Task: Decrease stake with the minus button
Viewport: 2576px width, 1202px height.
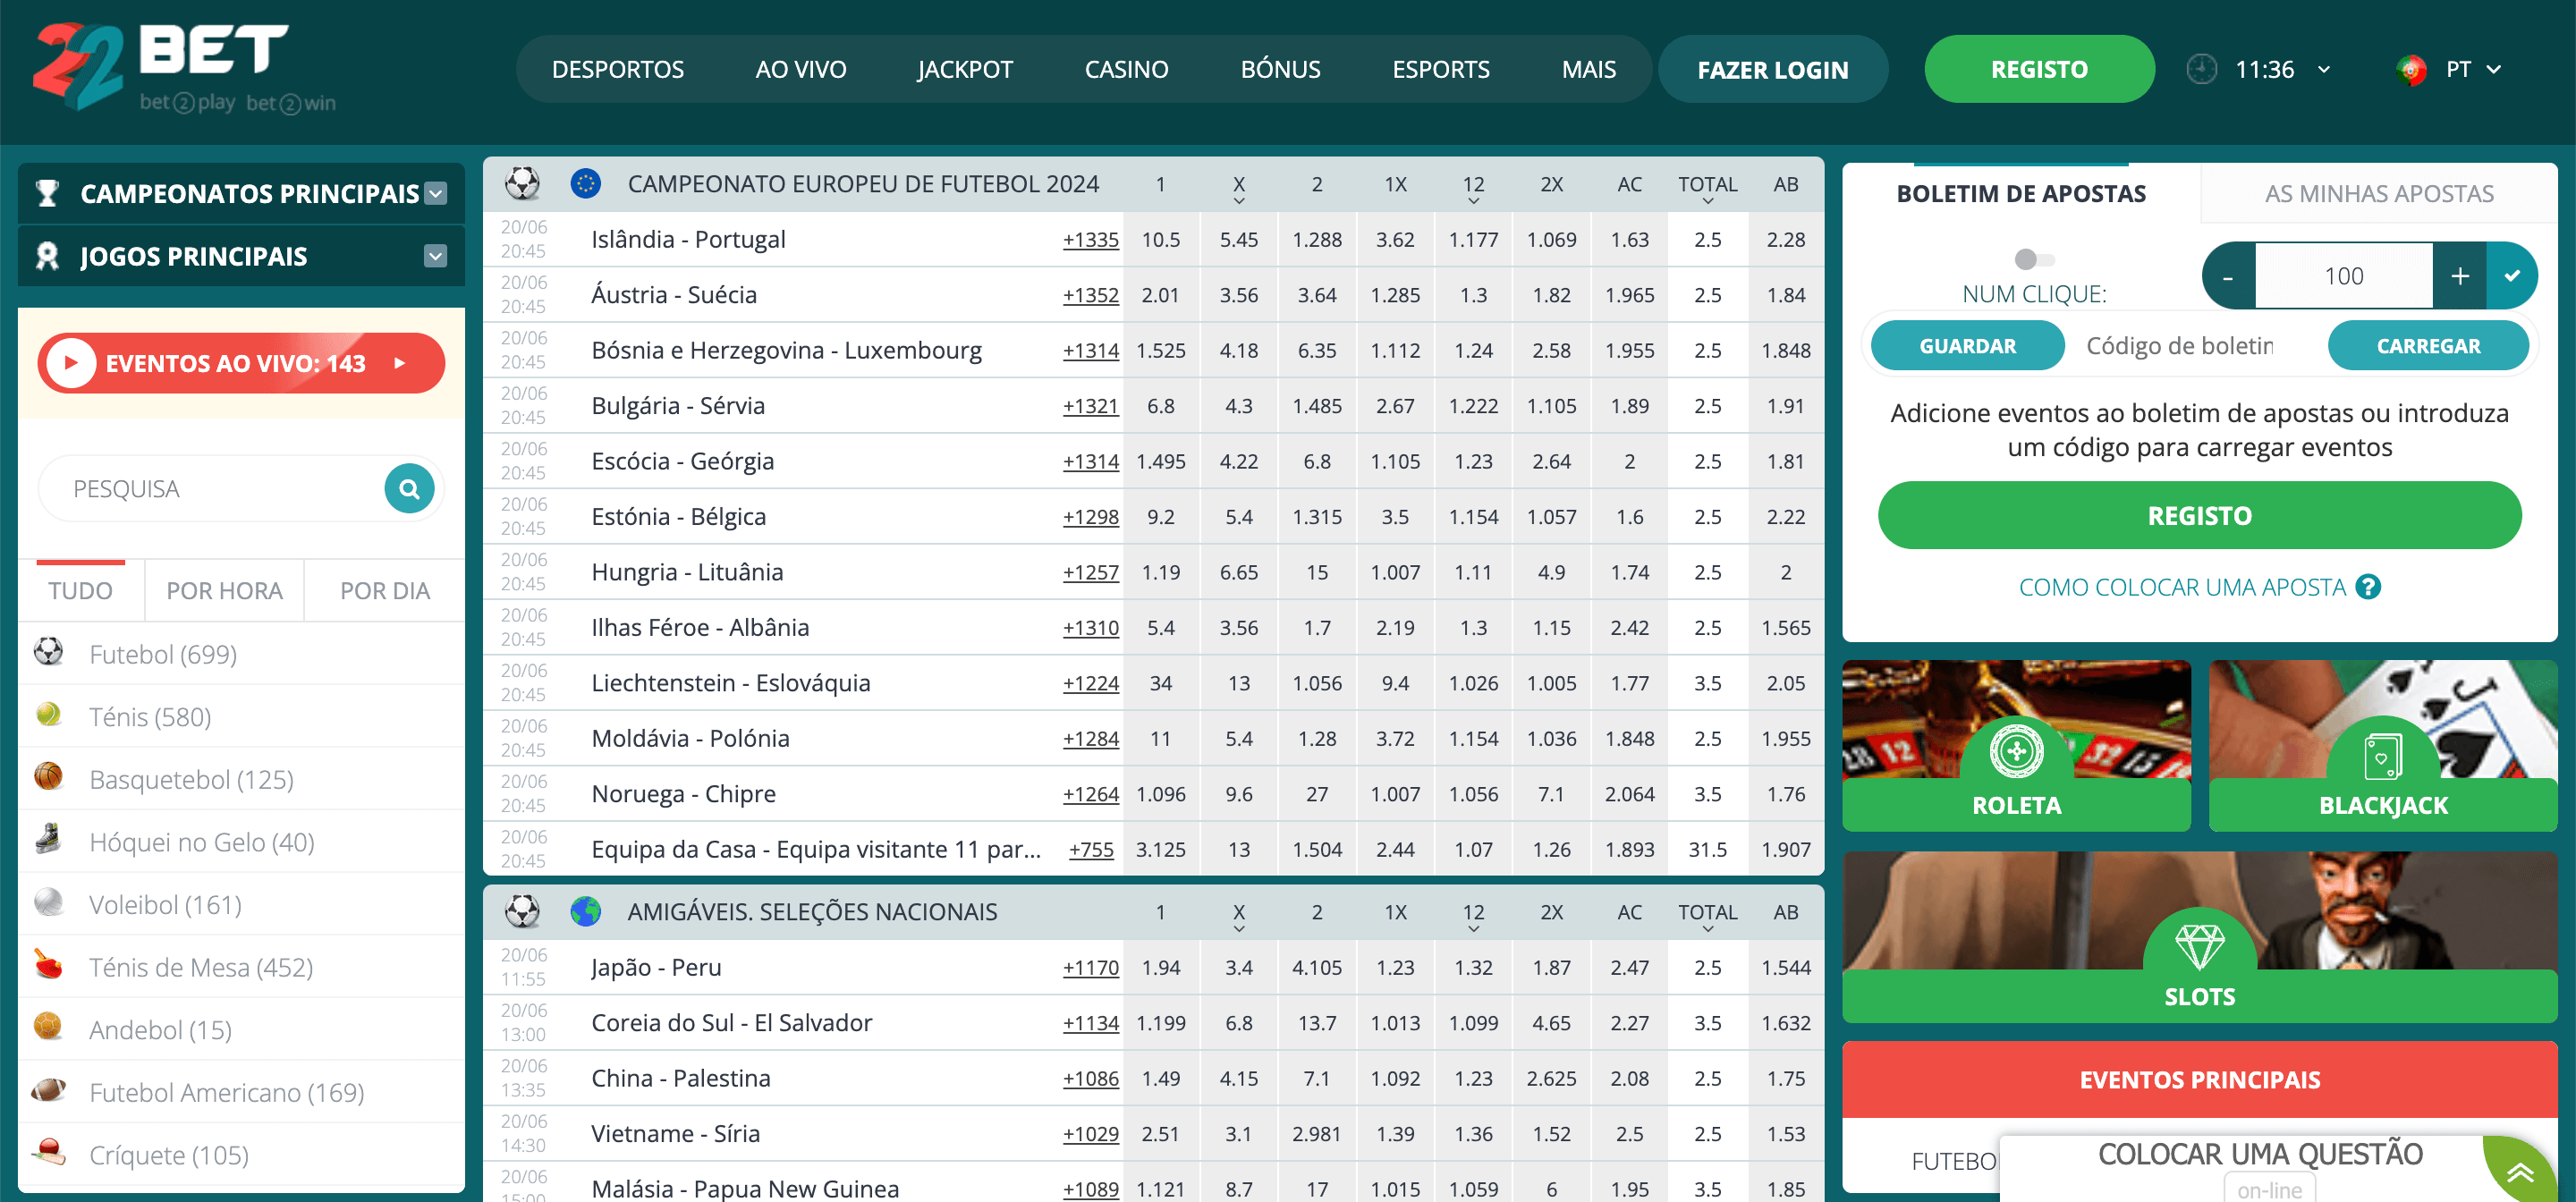Action: 2228,276
